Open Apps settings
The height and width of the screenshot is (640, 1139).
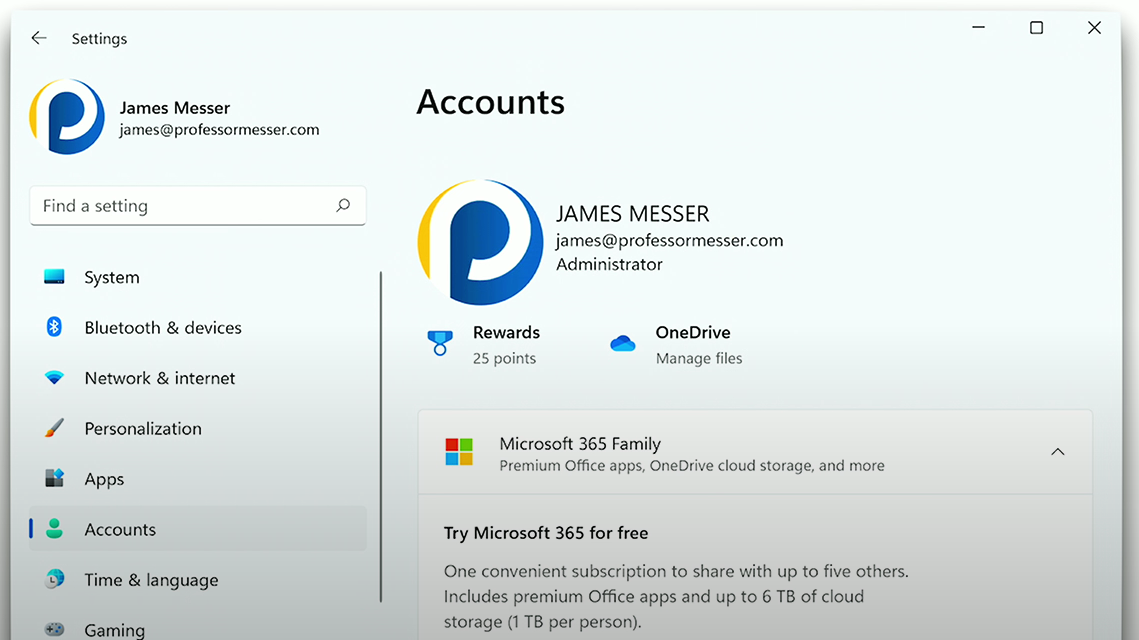[x=198, y=478]
